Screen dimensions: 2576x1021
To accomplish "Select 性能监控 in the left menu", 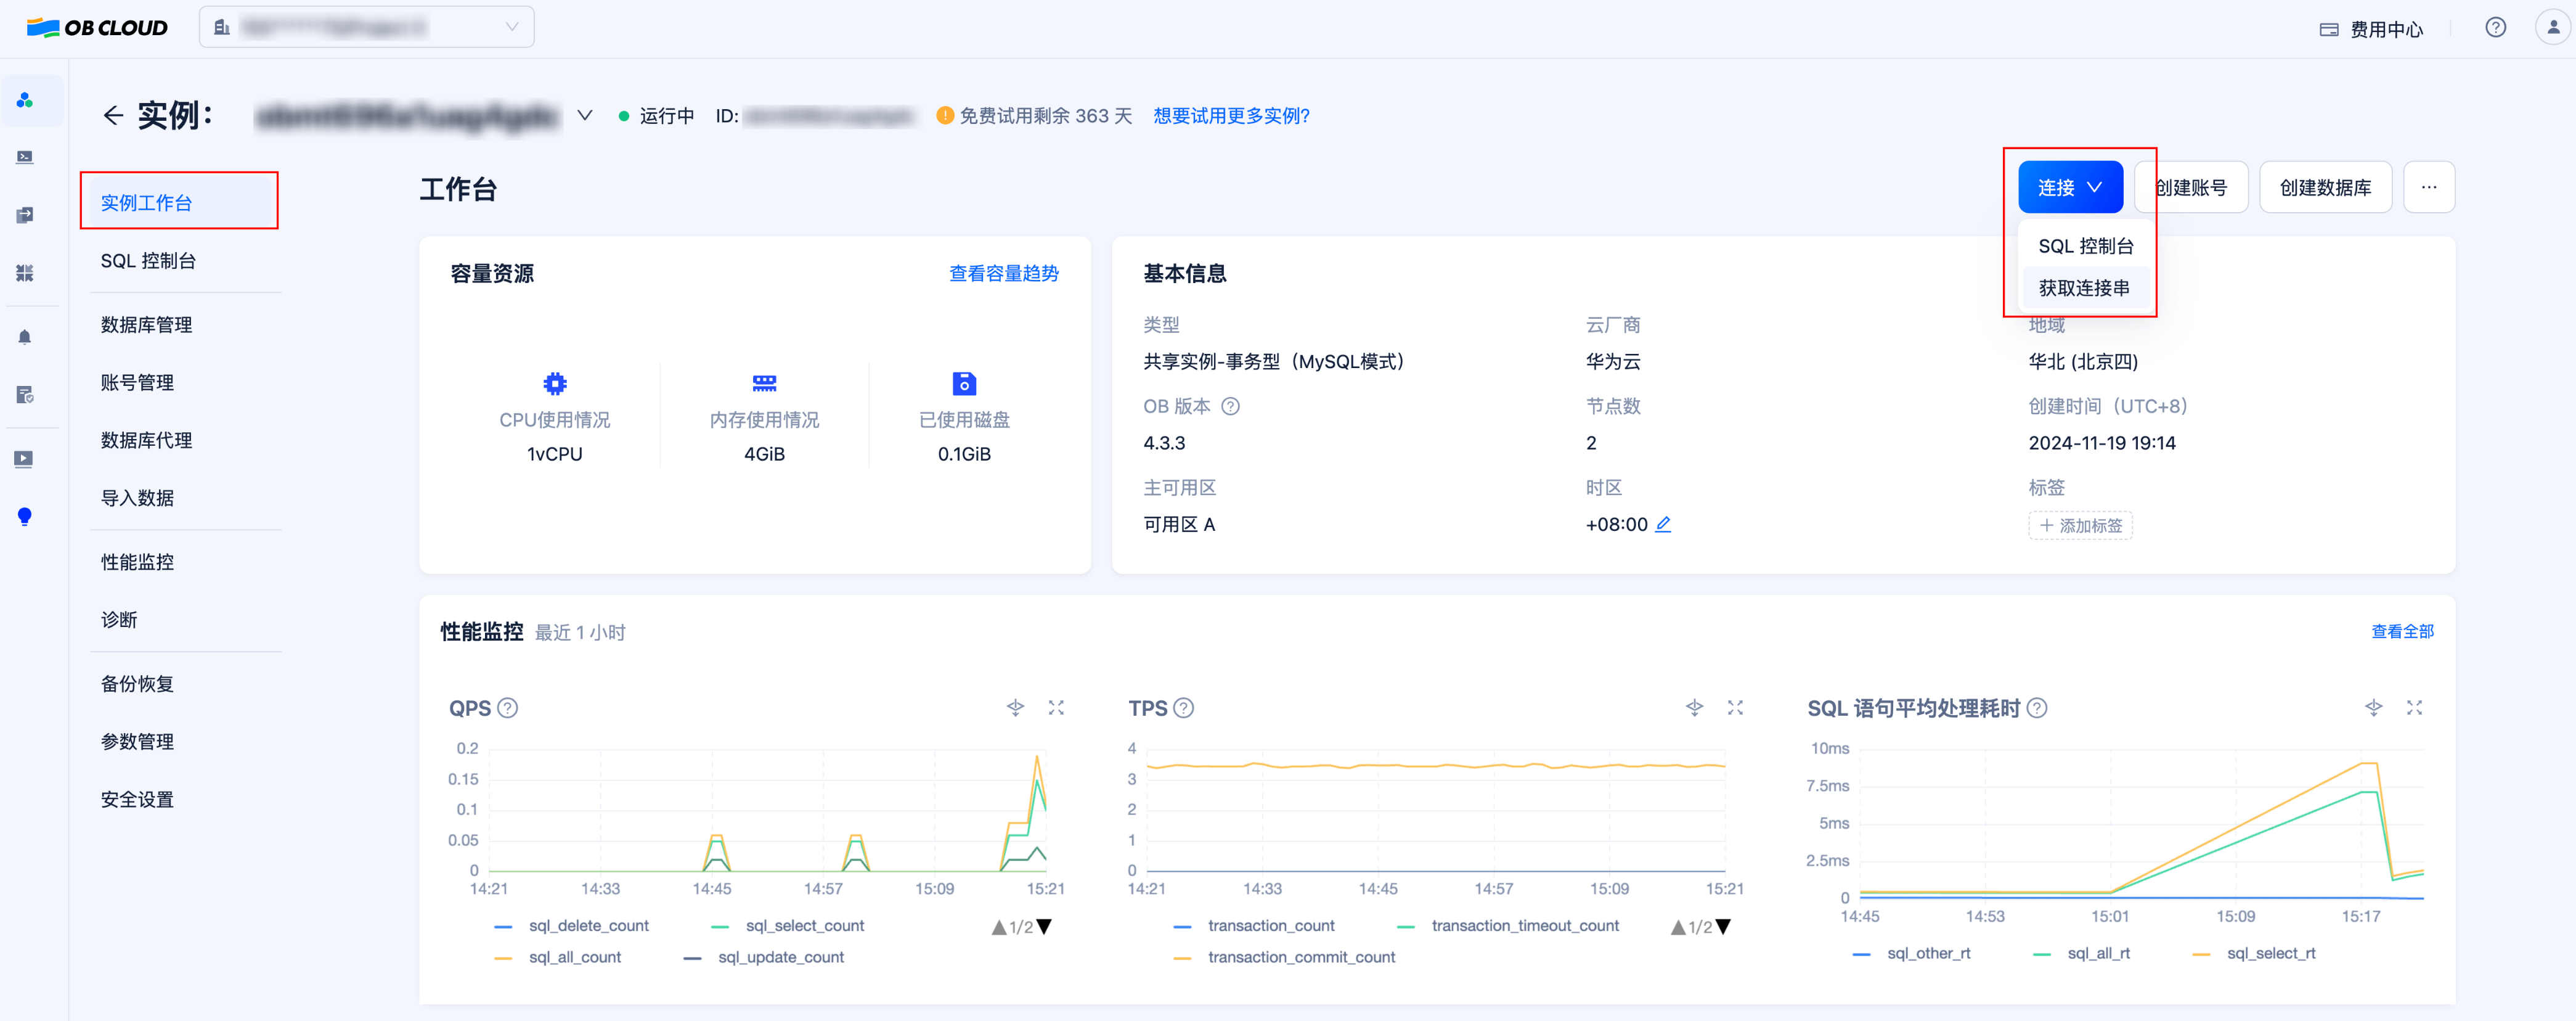I will pyautogui.click(x=137, y=561).
